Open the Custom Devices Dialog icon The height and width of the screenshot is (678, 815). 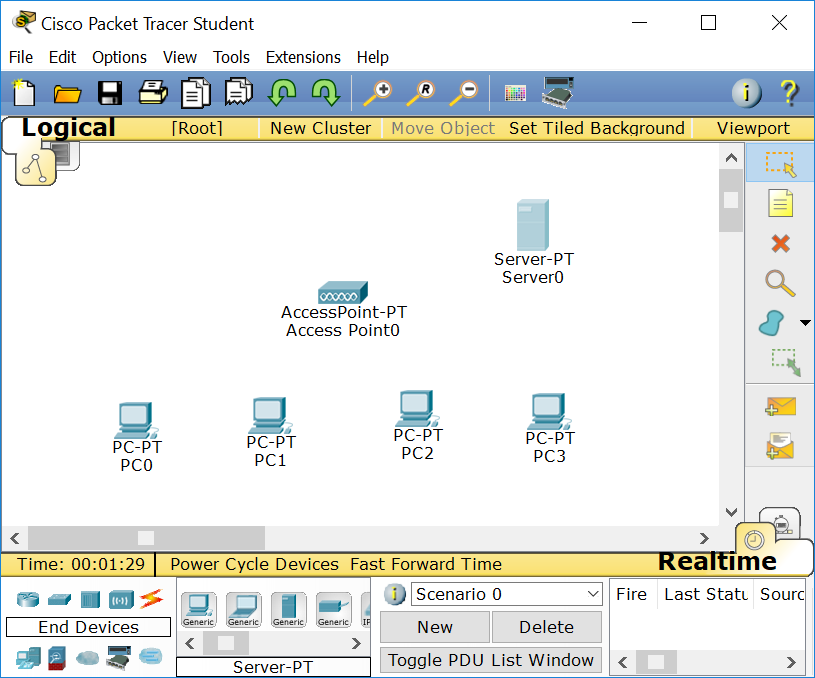(x=558, y=93)
